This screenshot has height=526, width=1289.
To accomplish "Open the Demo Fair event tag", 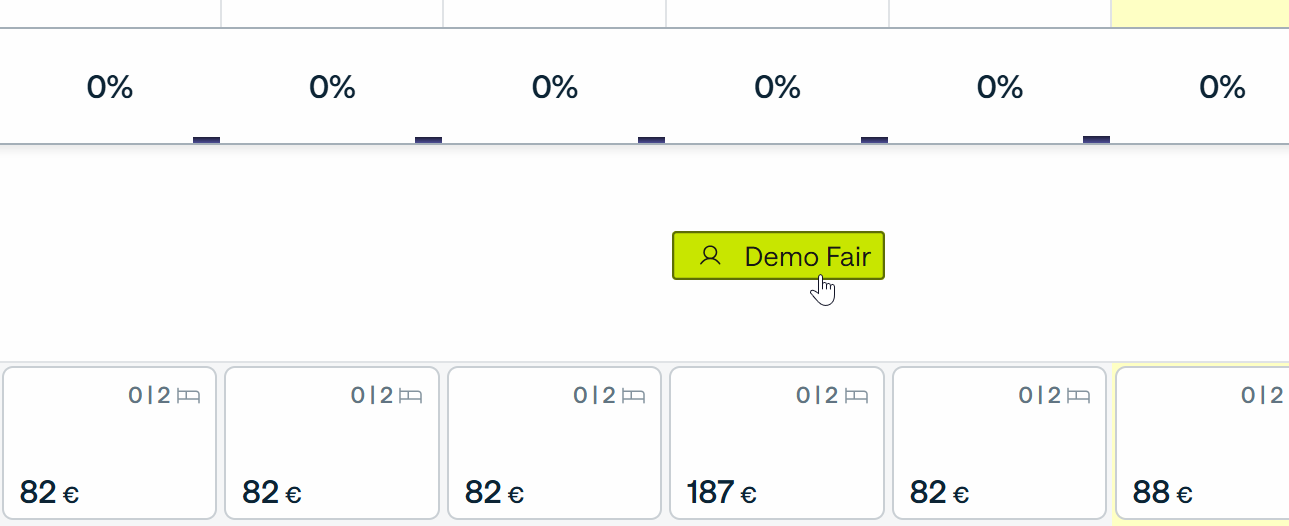I will (778, 256).
